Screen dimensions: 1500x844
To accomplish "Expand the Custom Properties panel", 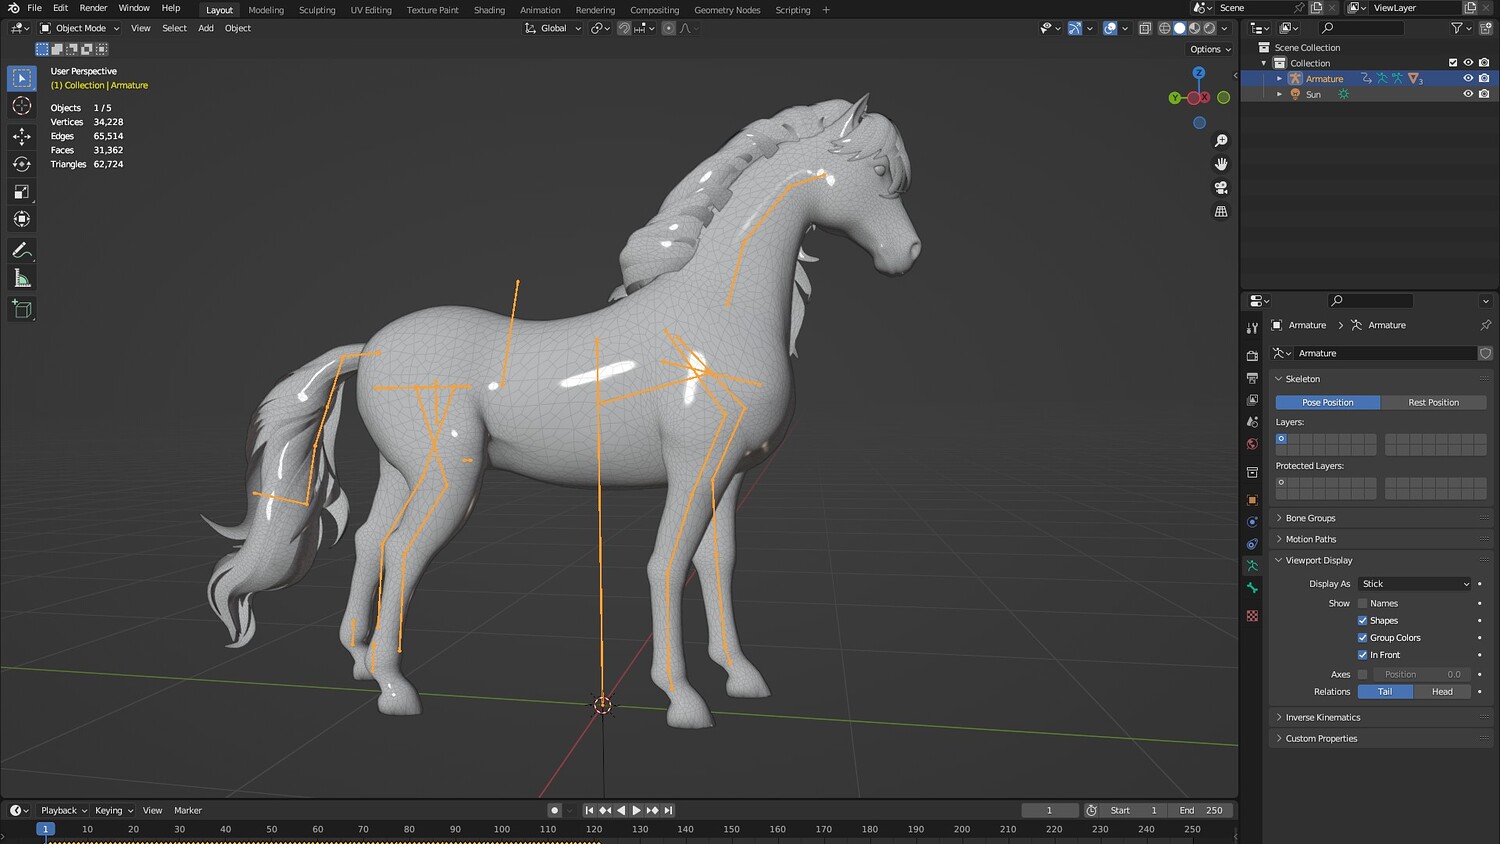I will click(x=1321, y=738).
